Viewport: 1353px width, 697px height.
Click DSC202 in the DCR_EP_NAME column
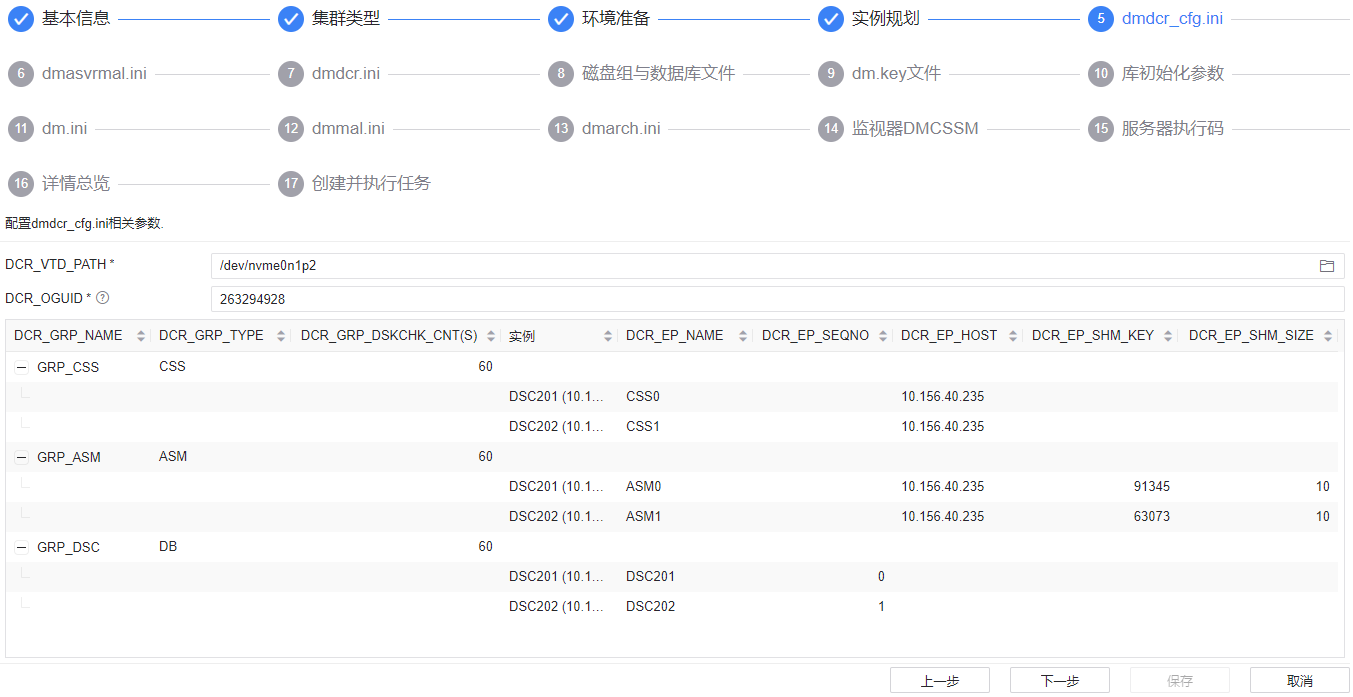click(651, 607)
